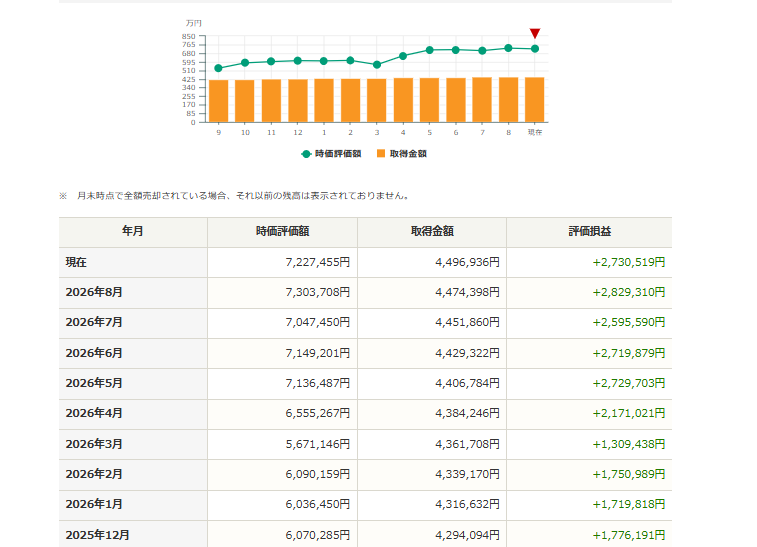Click the value 7,047,450円

318,322
